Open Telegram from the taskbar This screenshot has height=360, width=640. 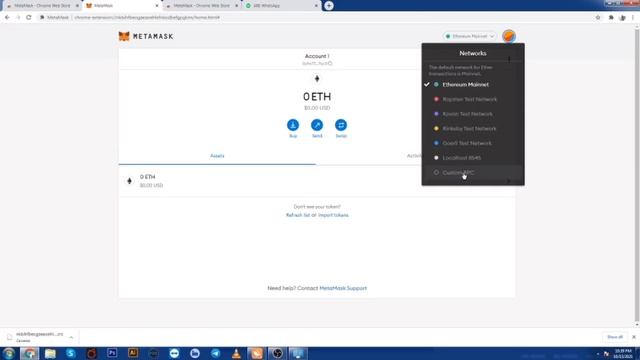216,353
